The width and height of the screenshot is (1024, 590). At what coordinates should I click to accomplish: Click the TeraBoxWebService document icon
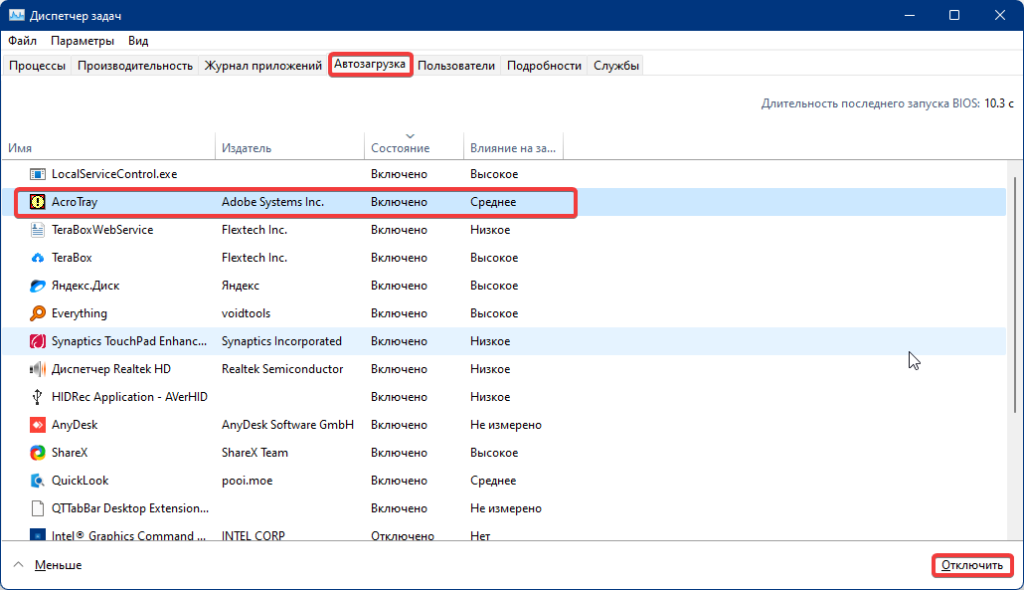pos(38,230)
